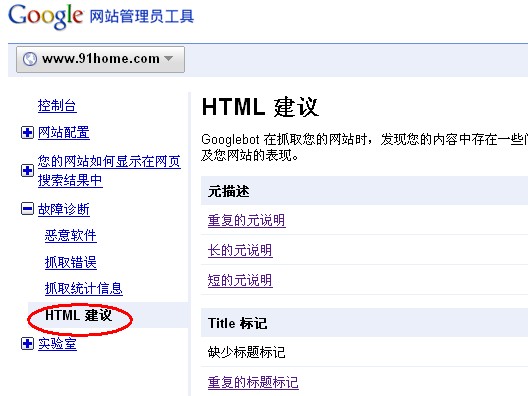Open the 故障诊断 link
Image resolution: width=528 pixels, height=396 pixels.
click(64, 209)
